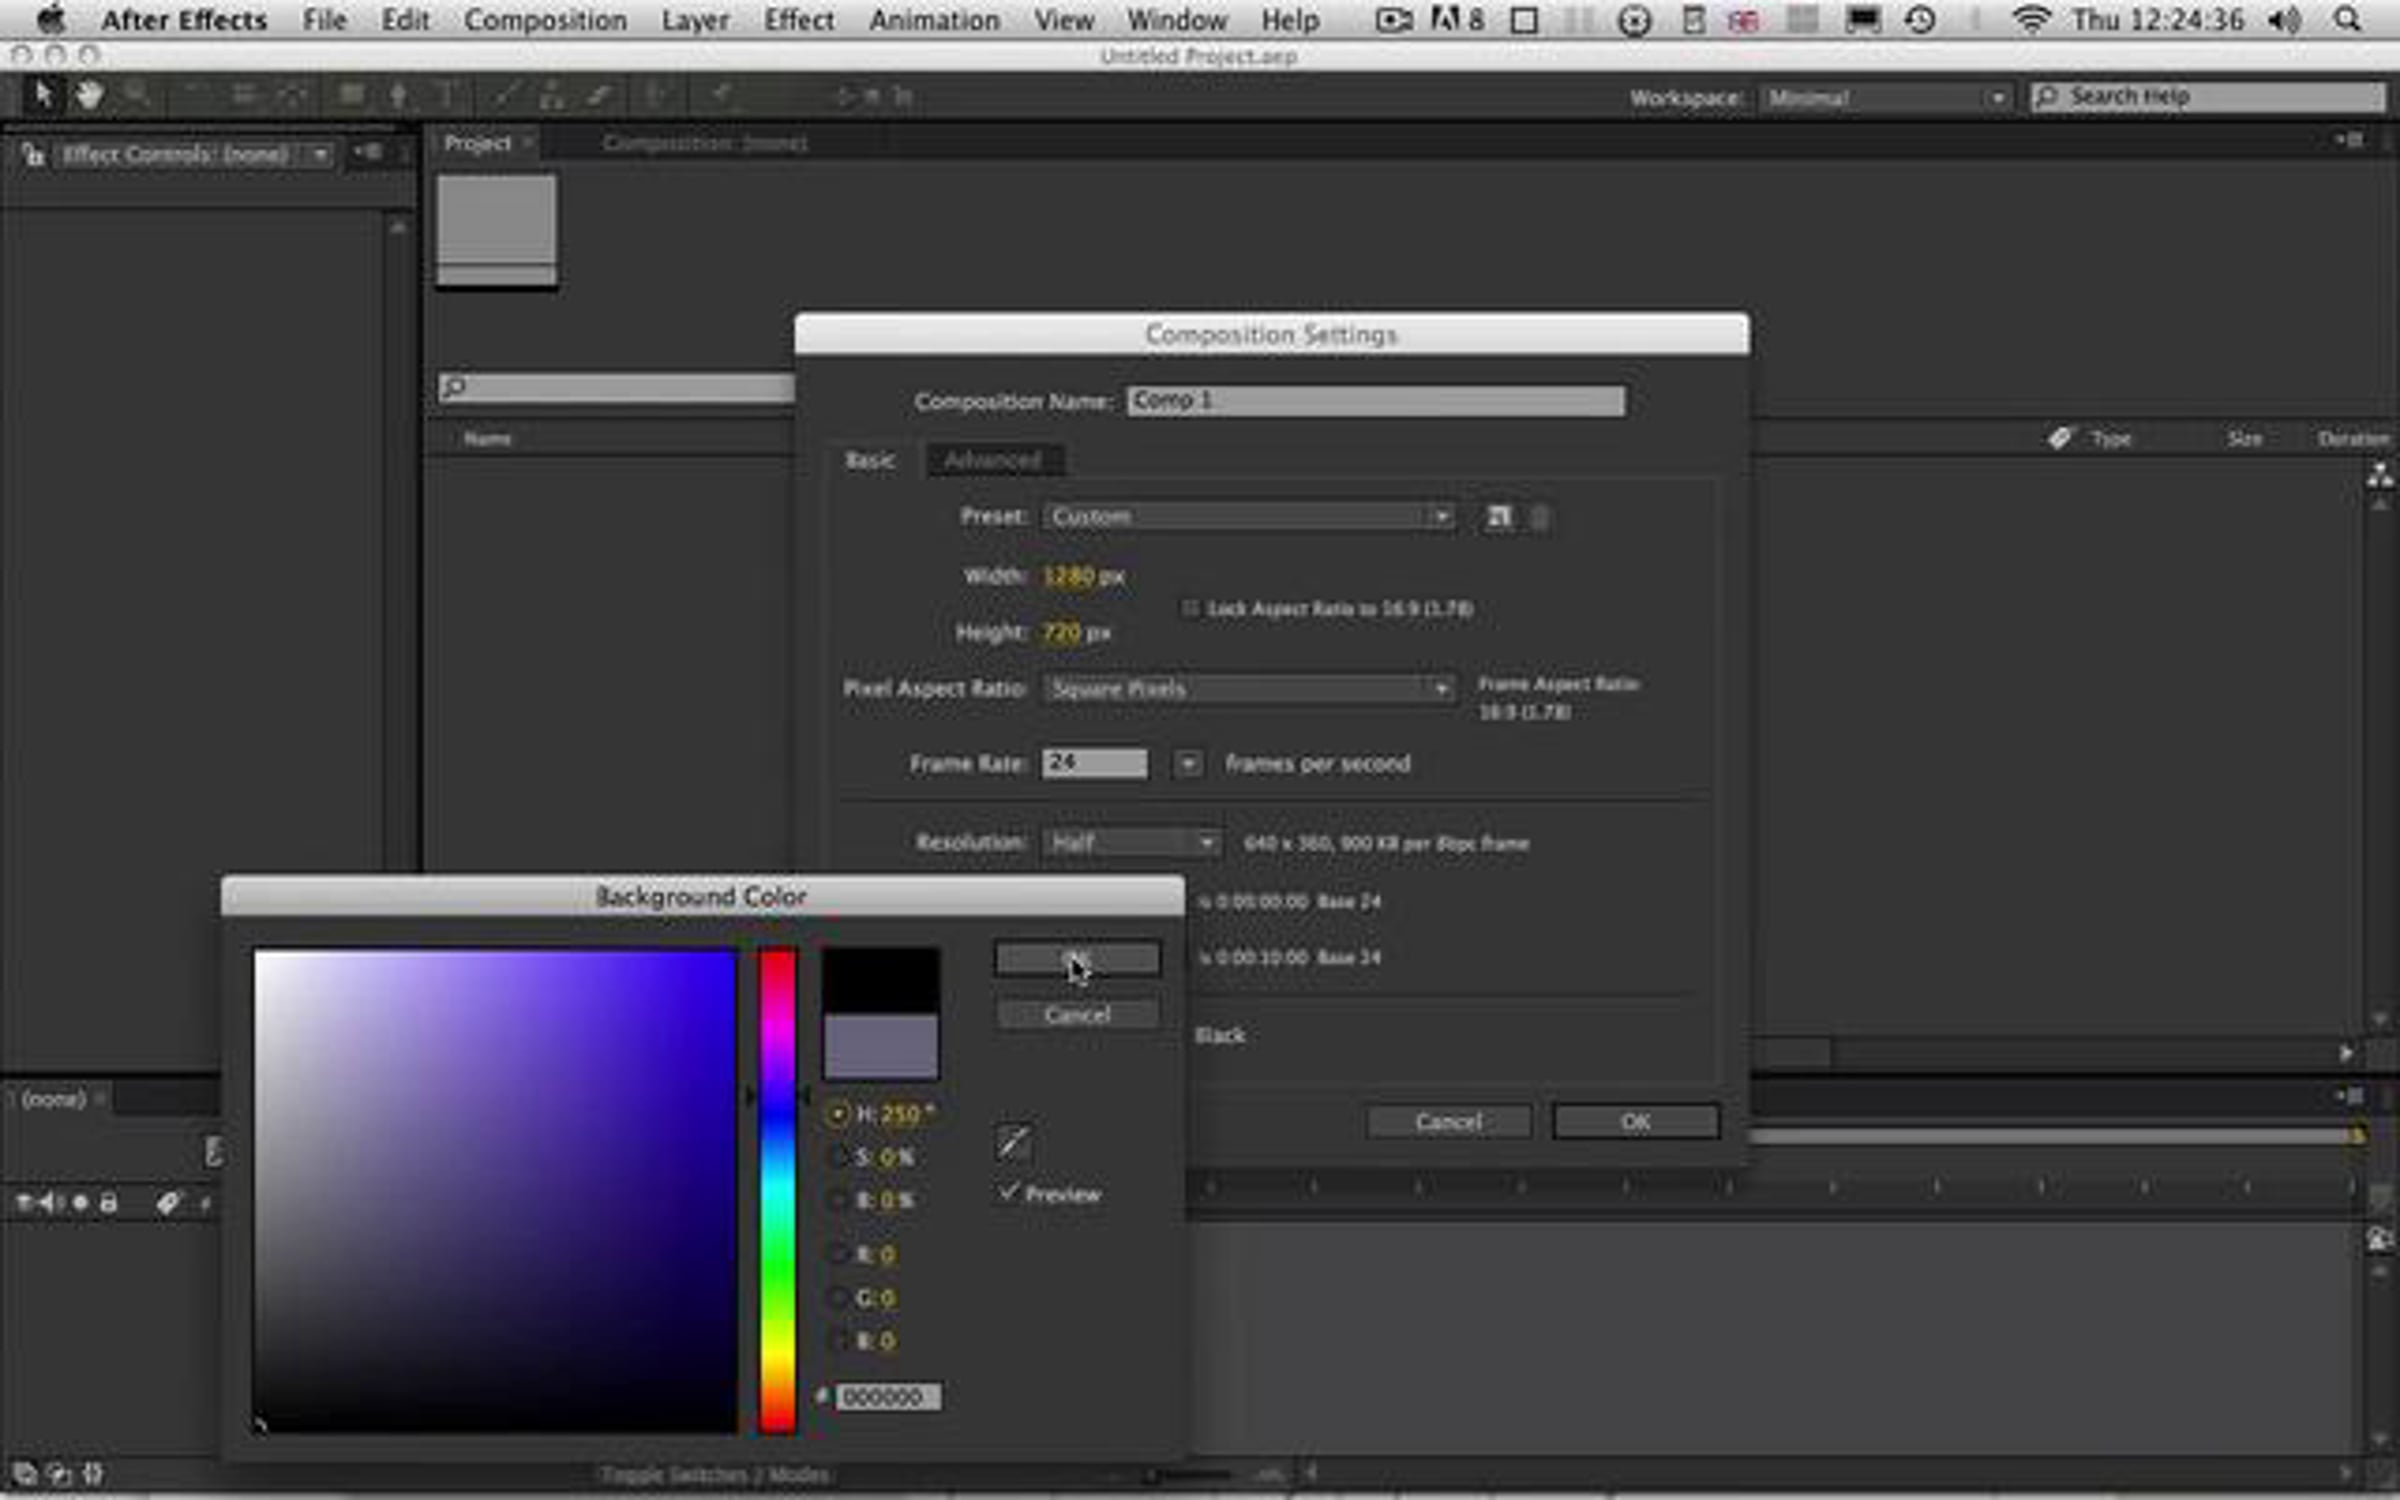
Task: Toggle Lock Aspect Ratio checkbox
Action: [x=1190, y=608]
